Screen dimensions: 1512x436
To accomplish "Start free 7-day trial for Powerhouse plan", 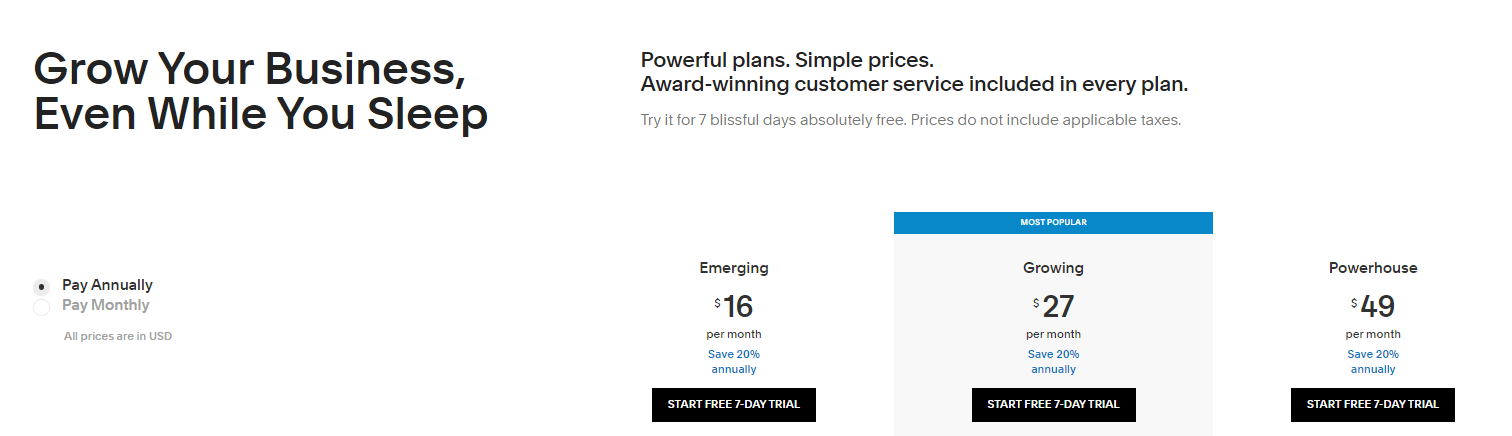I will click(x=1373, y=405).
